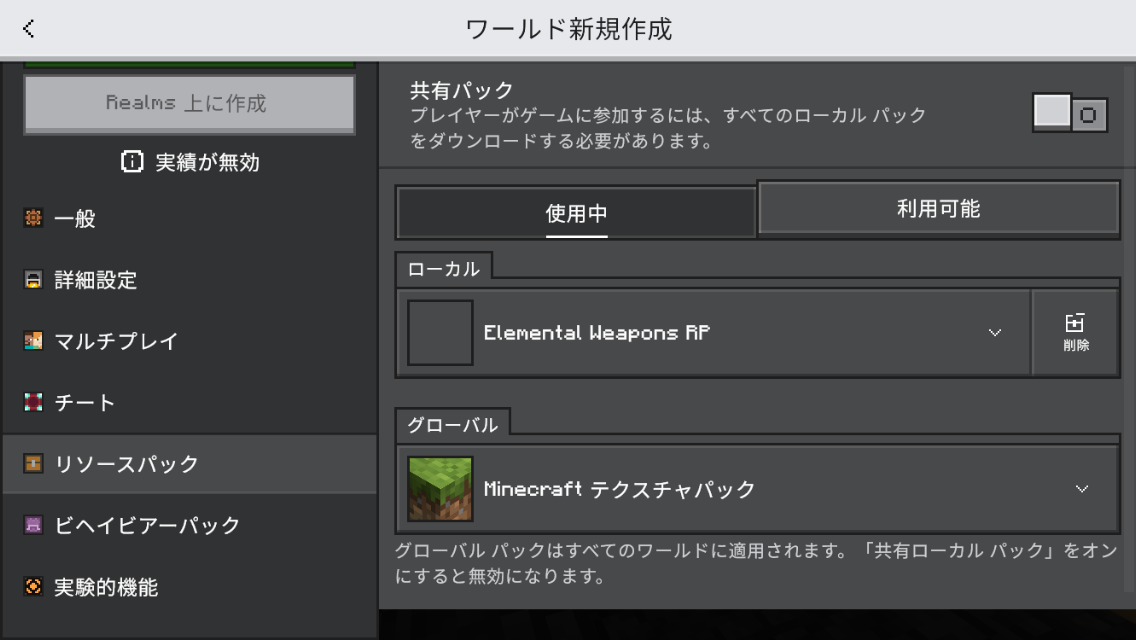Click the Elemental Weapons RP pack thumbnail
1136x640 pixels.
click(x=440, y=333)
